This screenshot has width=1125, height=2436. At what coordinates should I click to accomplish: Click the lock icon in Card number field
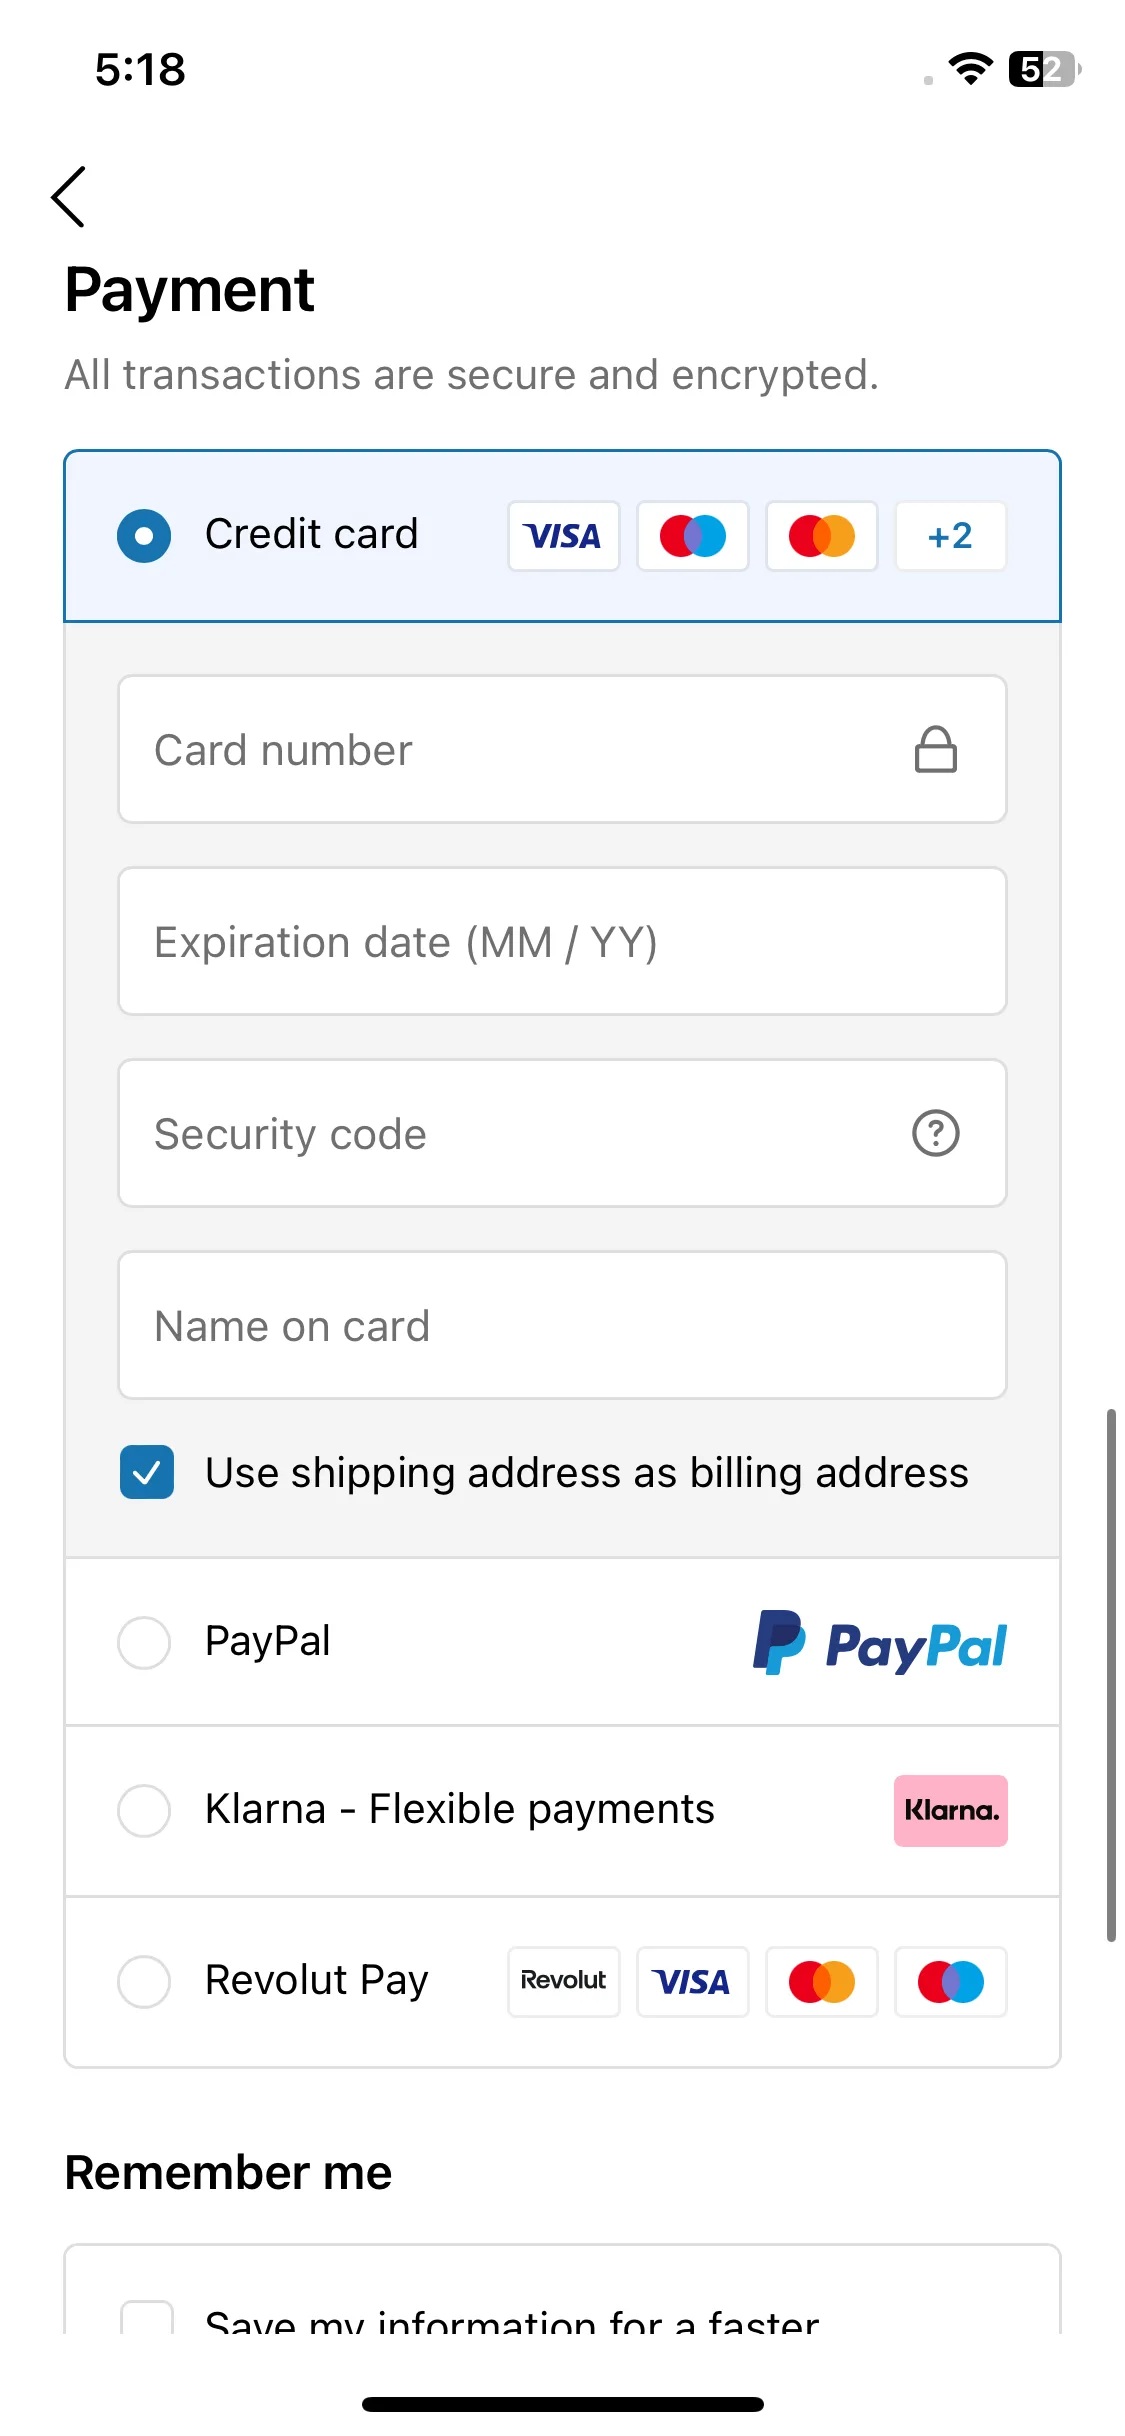(936, 750)
